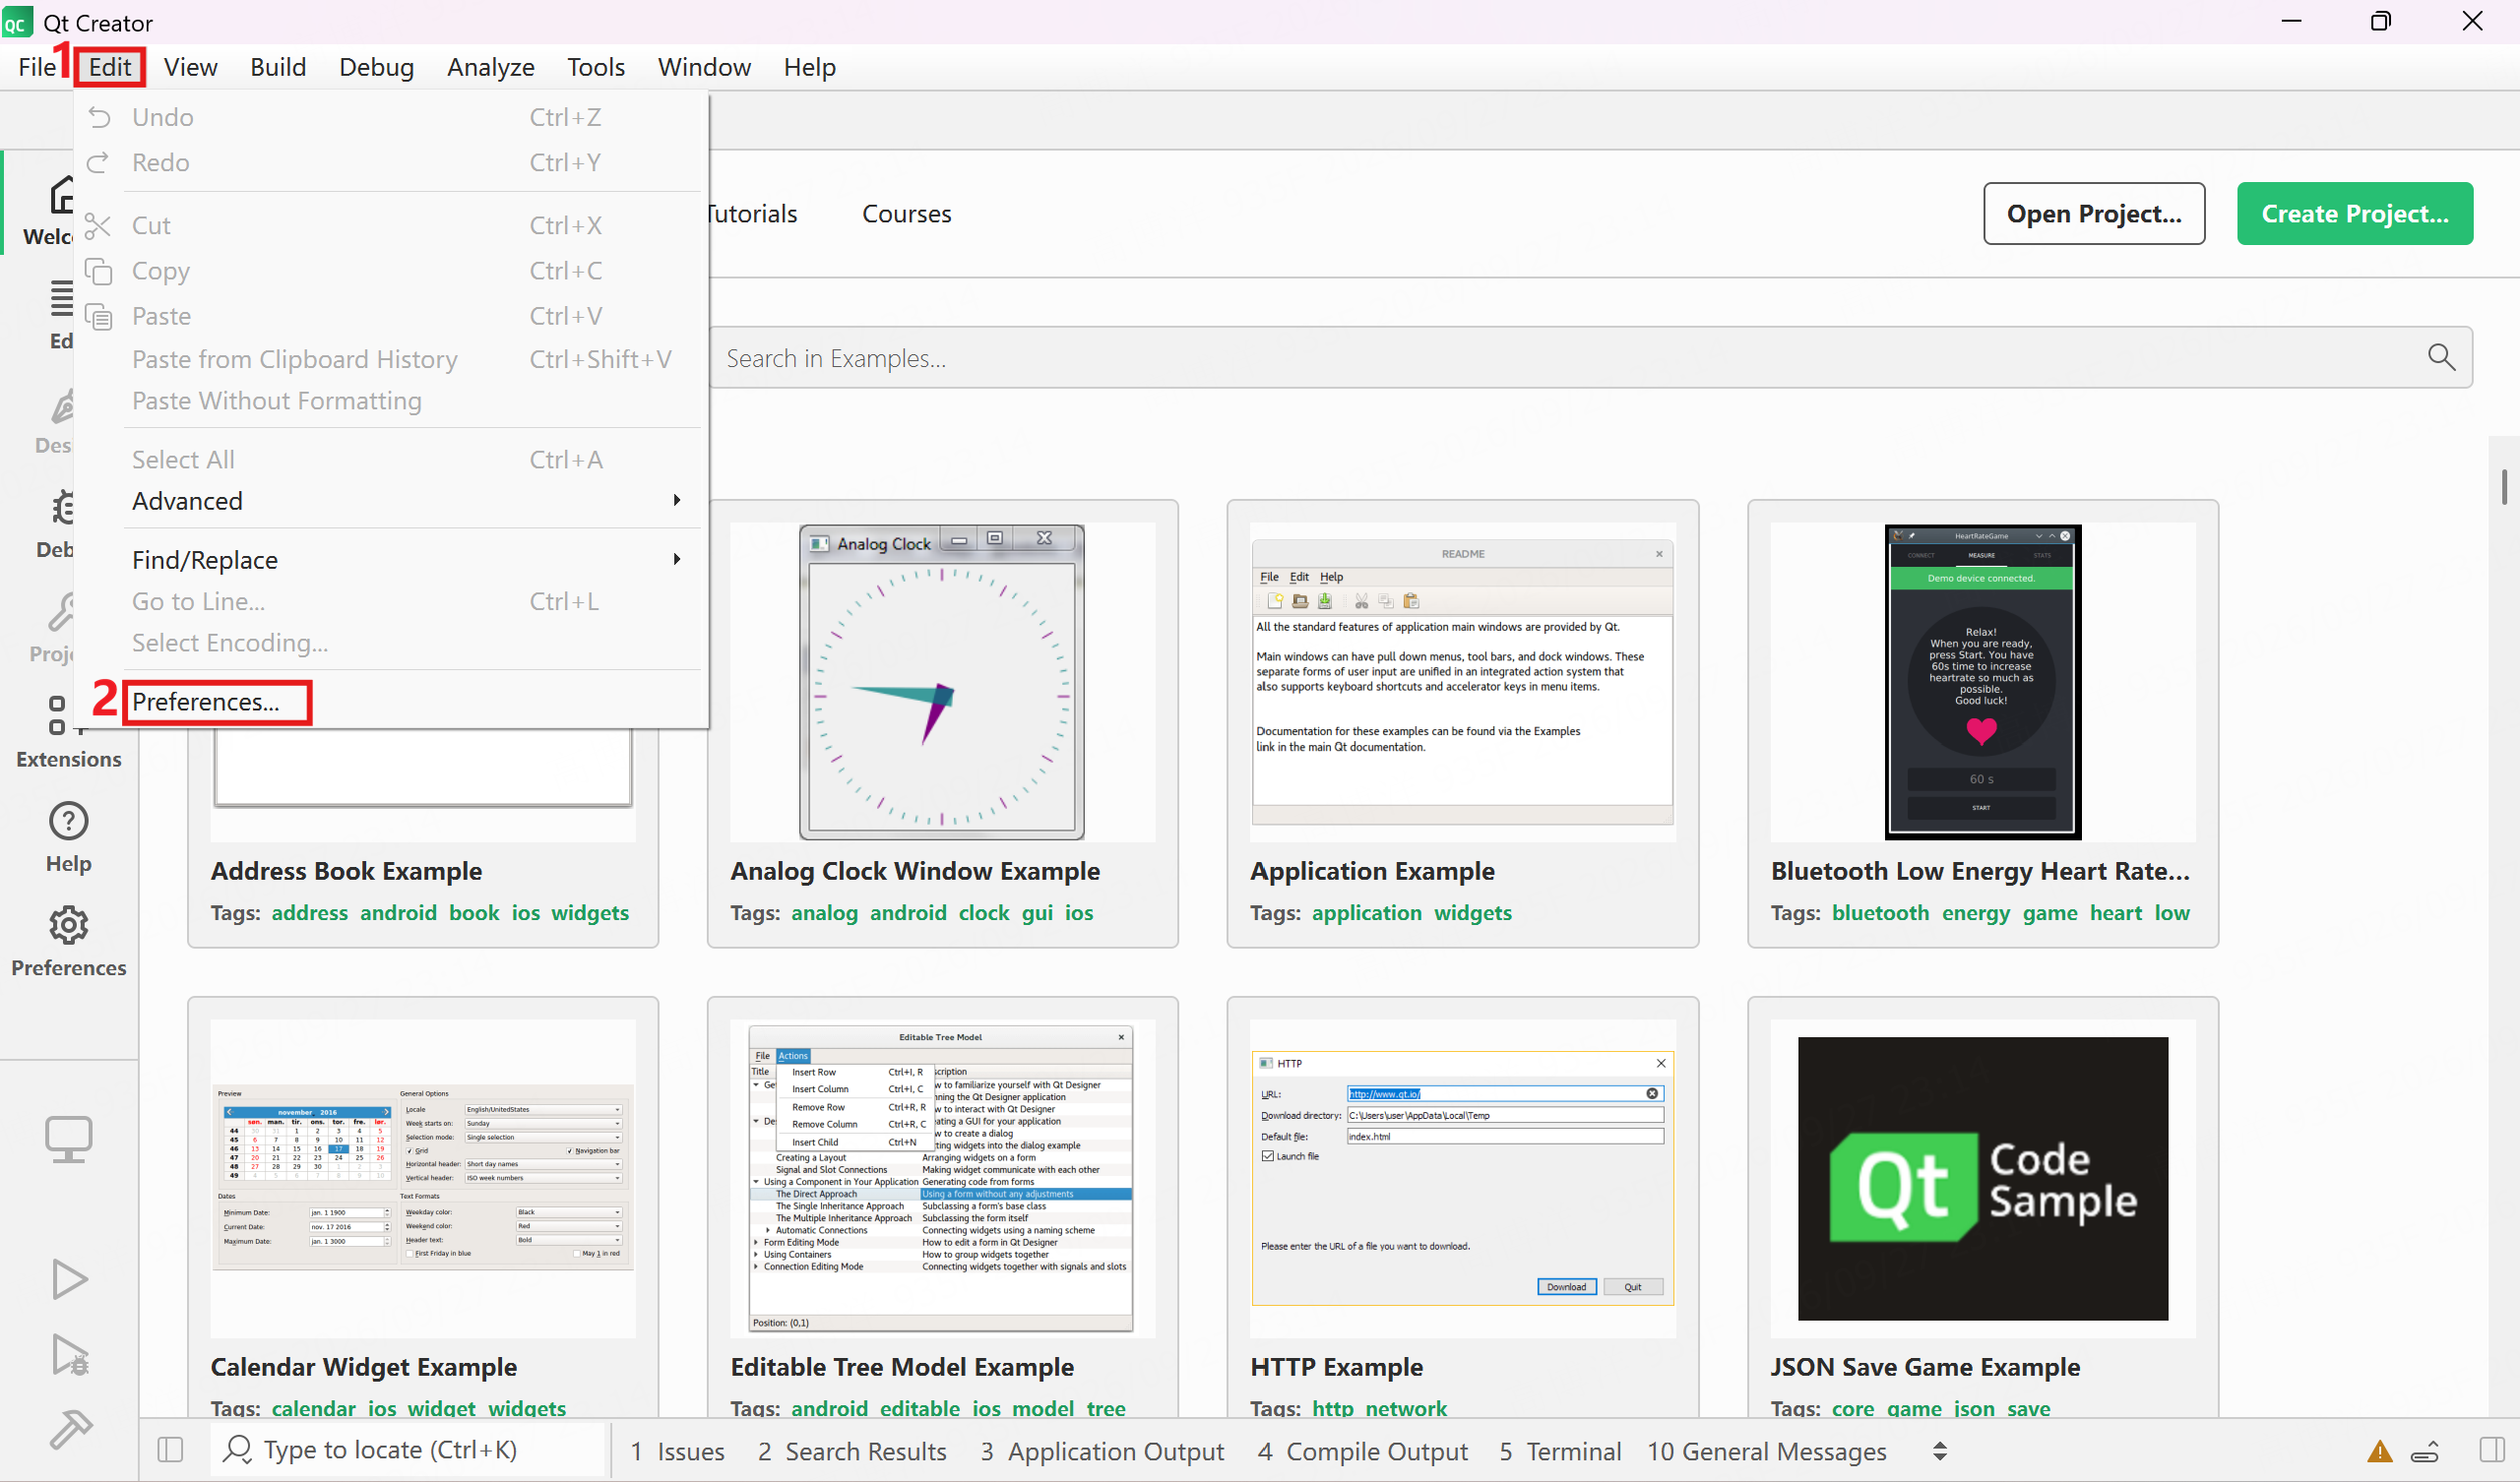Screen dimensions: 2520x1482
Task: Click the Debug mode bug icon
Action: tap(62, 508)
